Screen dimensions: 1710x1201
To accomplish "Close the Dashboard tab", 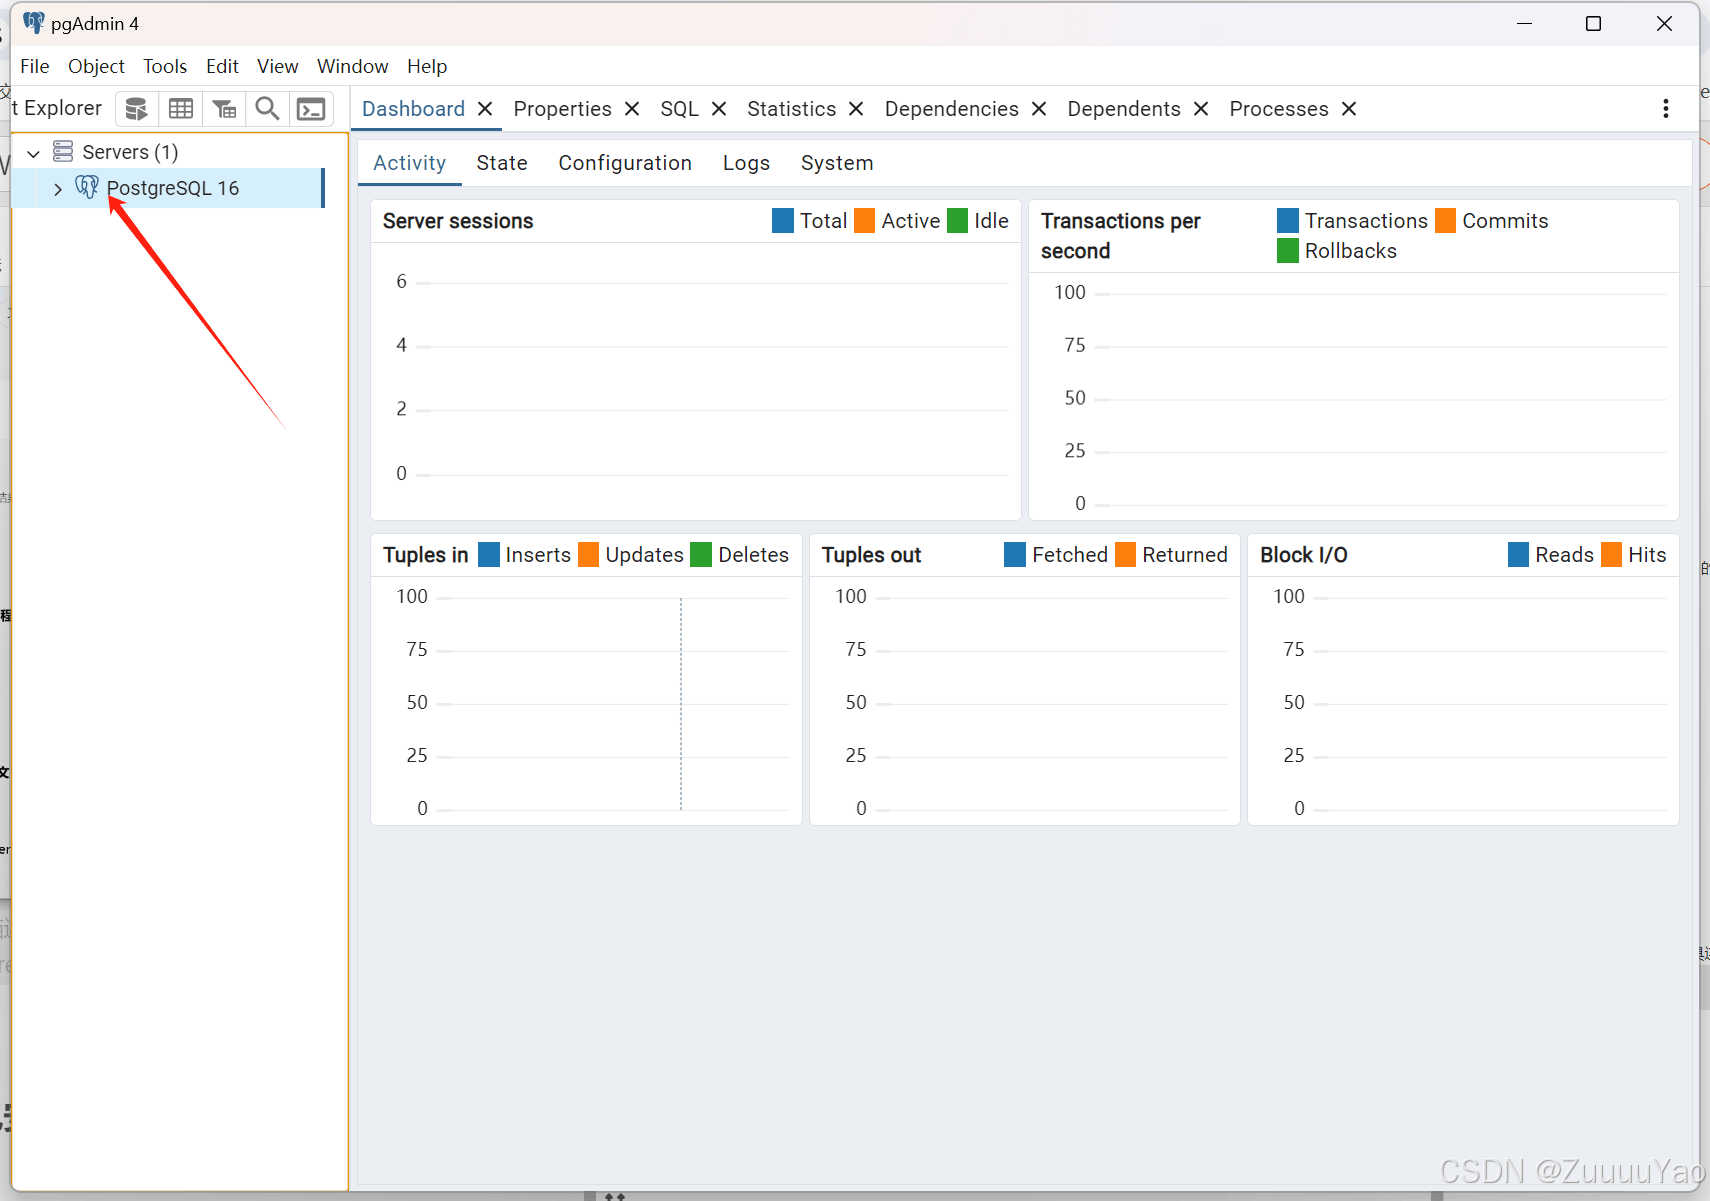I will pos(485,109).
